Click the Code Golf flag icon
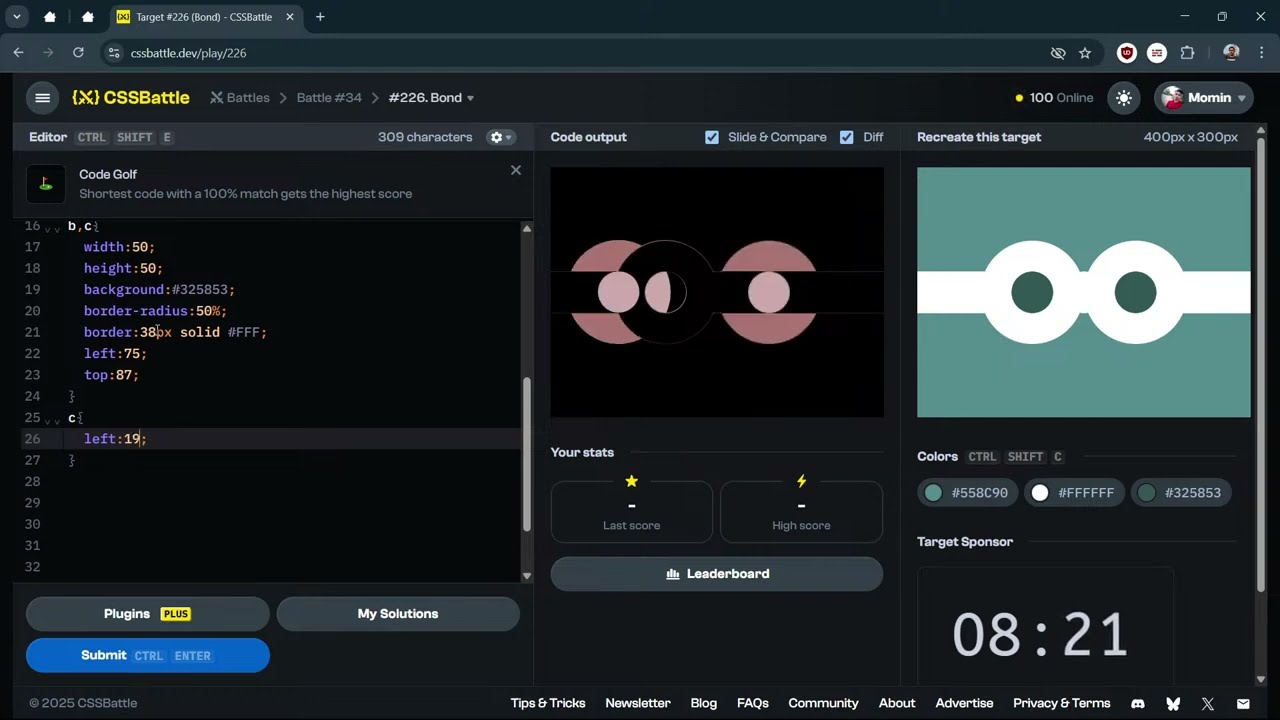Image resolution: width=1280 pixels, height=720 pixels. coord(46,184)
